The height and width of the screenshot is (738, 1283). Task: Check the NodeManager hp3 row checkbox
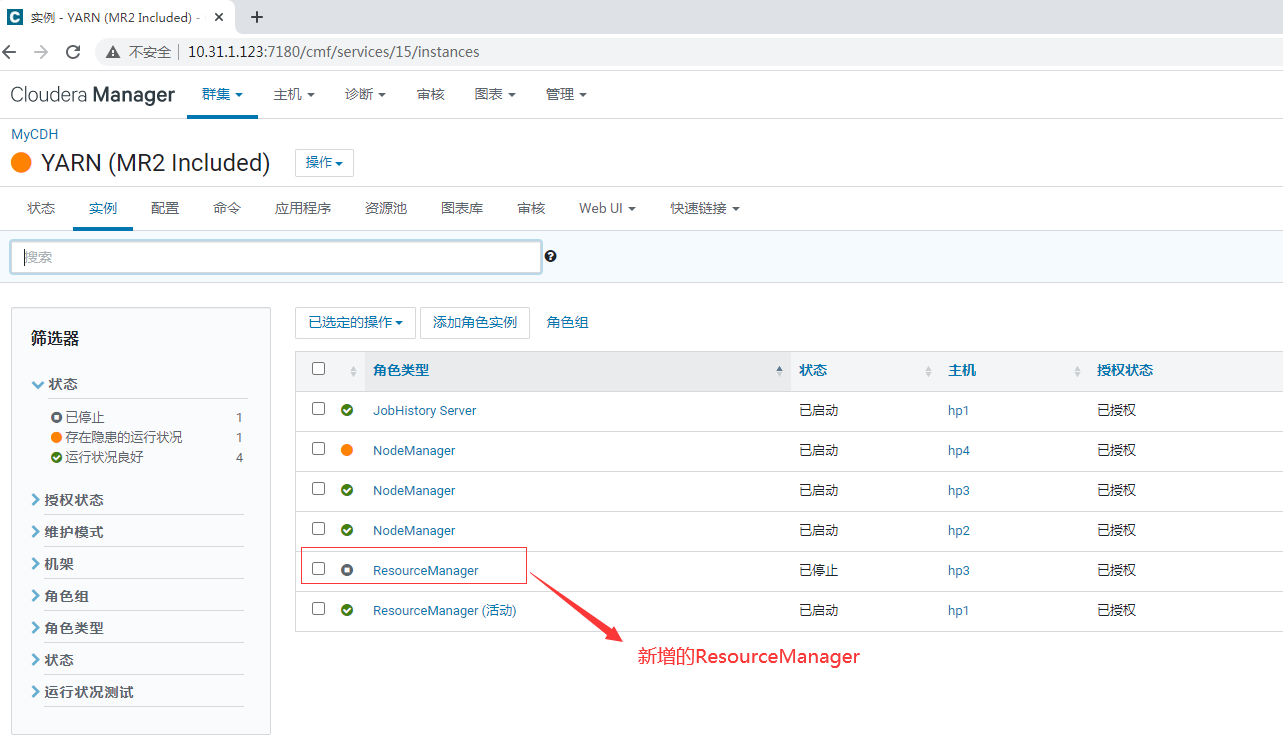(x=318, y=488)
